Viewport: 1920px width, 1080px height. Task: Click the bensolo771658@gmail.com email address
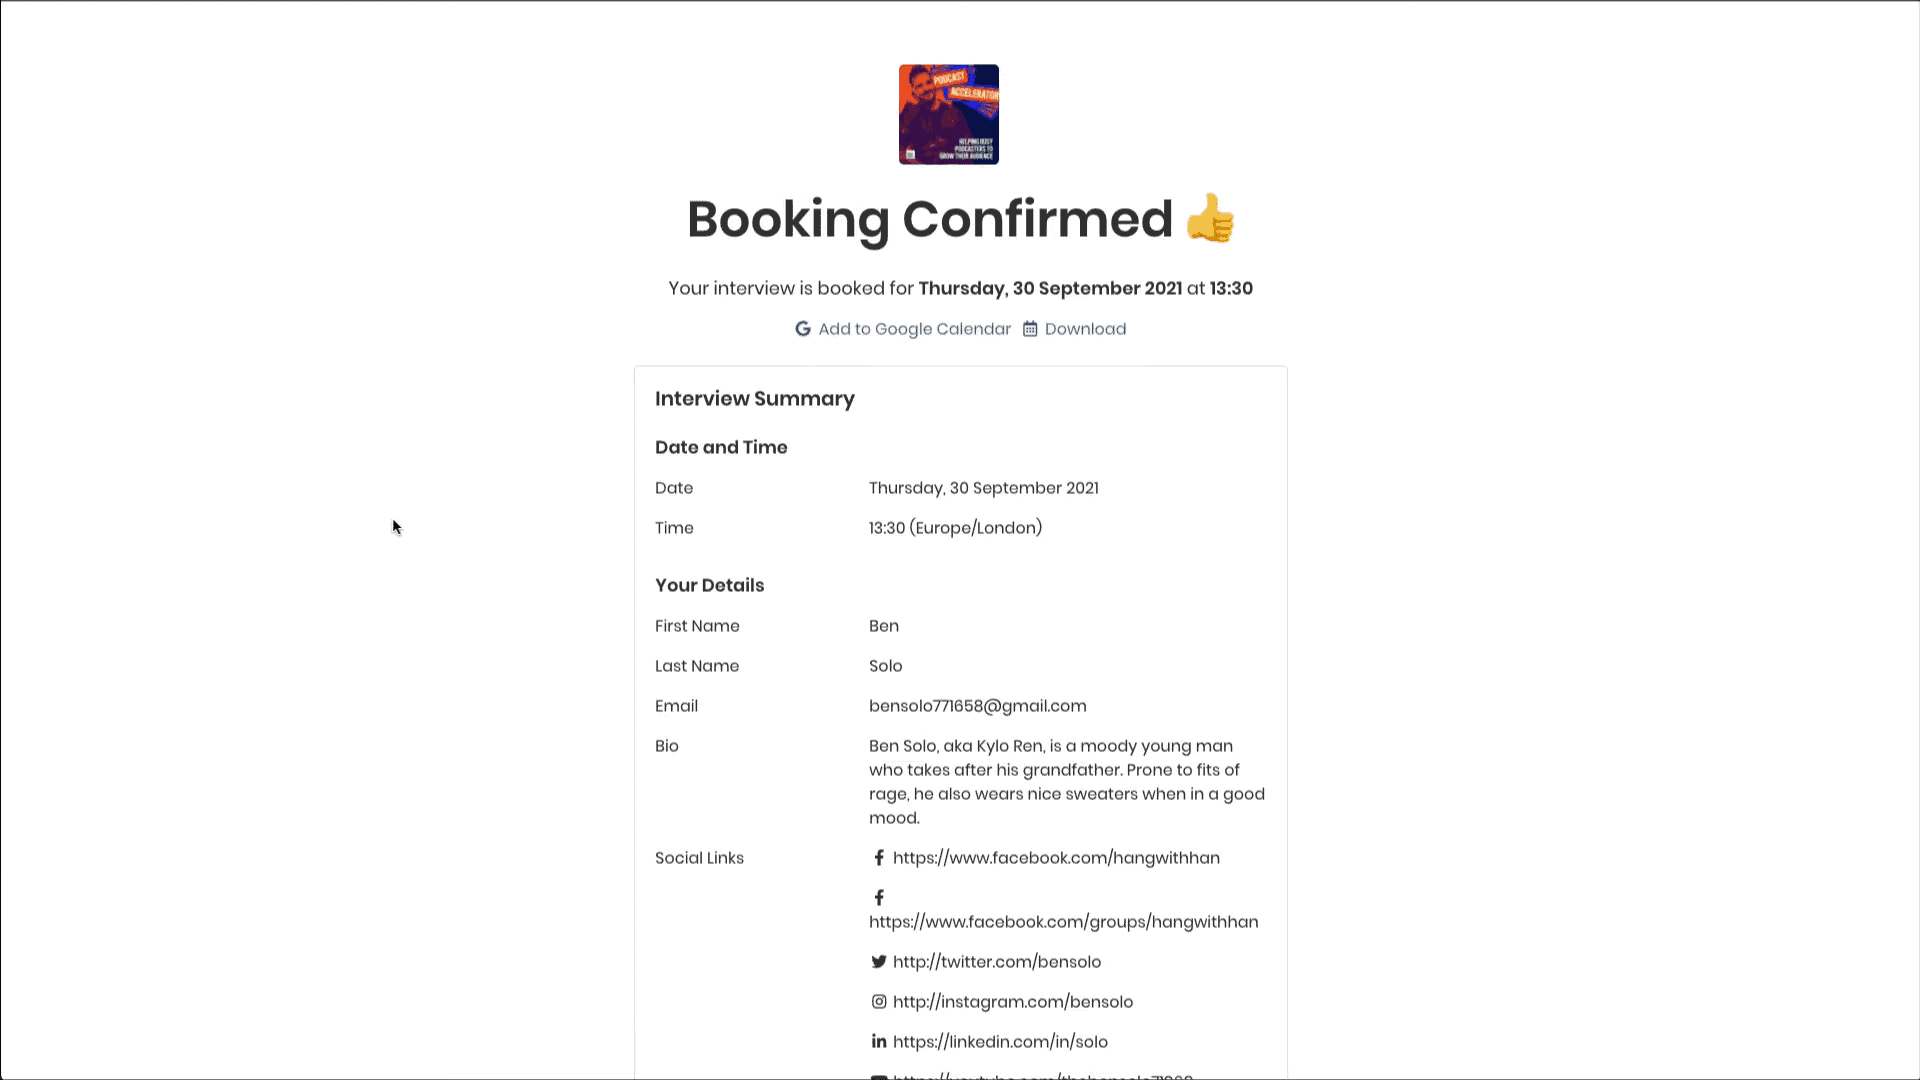[x=977, y=706]
